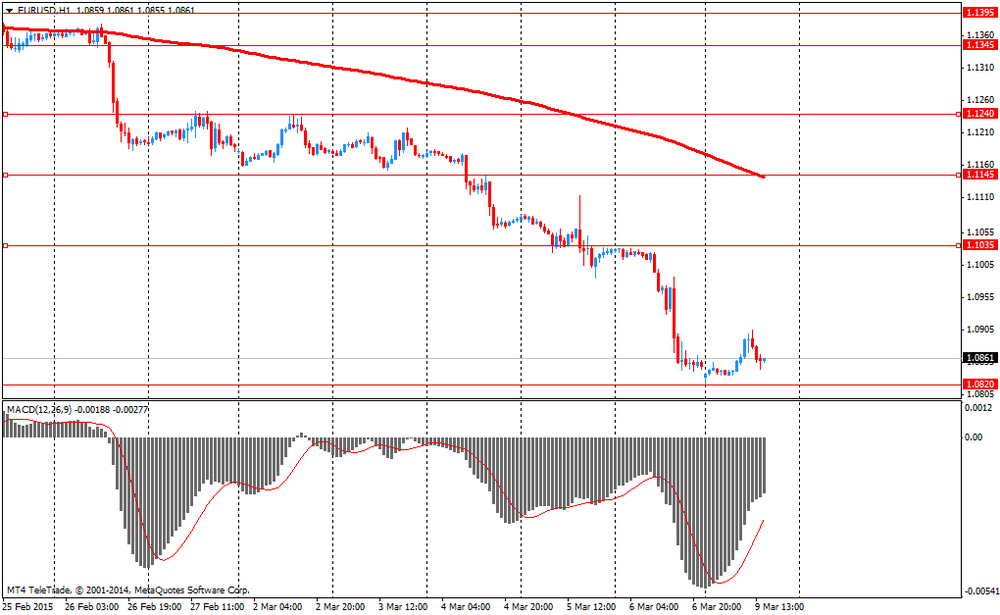This screenshot has width=1000, height=615.
Task: Click the 4 Mar 04:00 time label
Action: (466, 607)
